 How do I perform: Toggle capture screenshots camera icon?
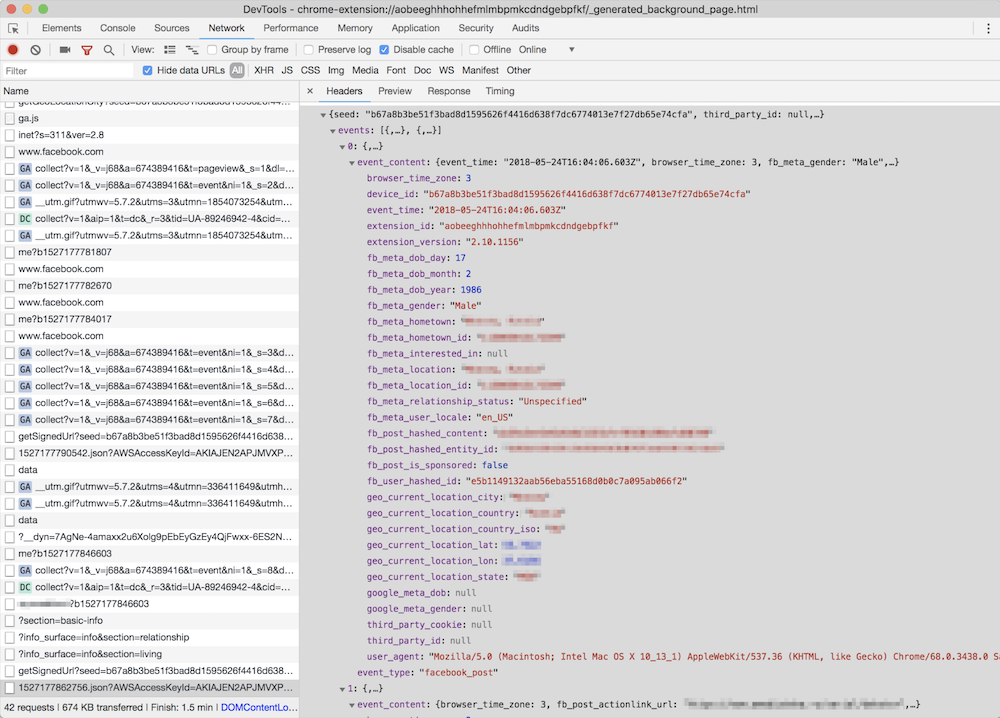(65, 50)
